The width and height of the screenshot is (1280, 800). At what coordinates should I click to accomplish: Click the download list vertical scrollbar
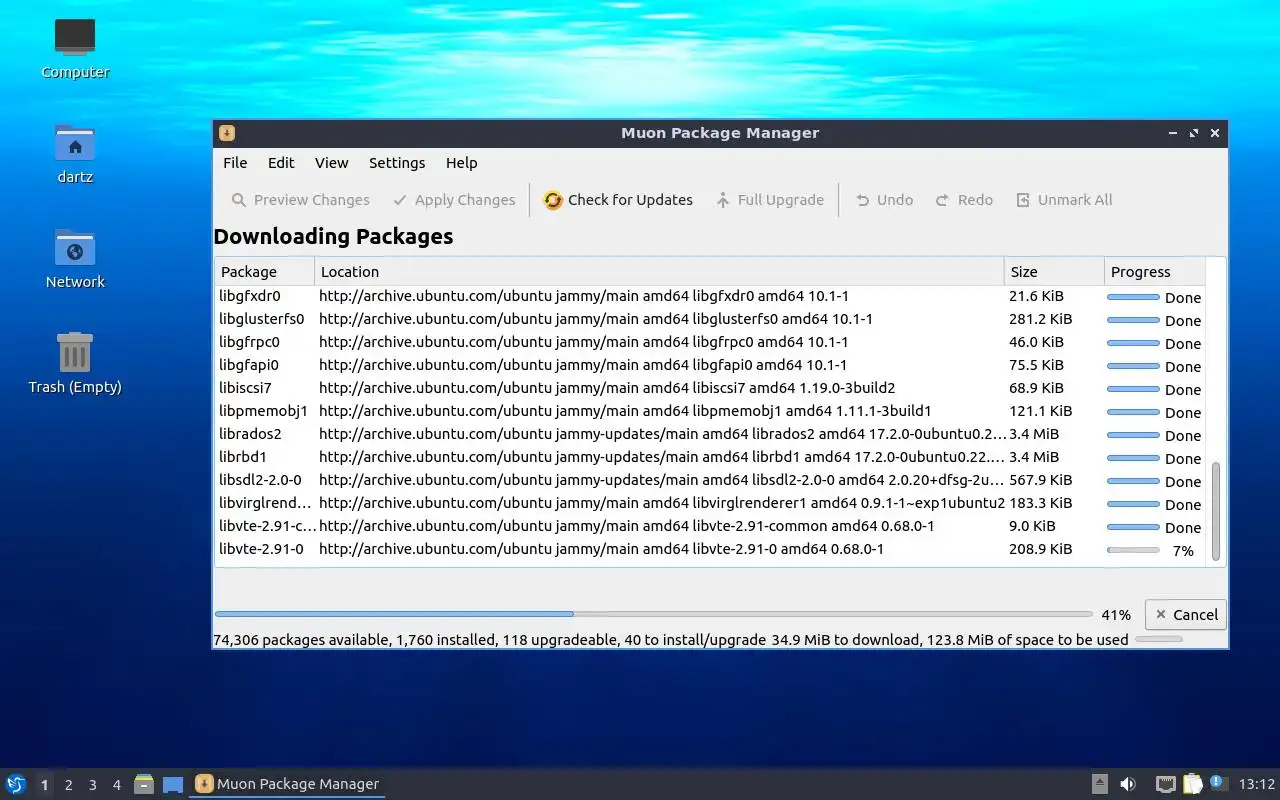[1216, 510]
